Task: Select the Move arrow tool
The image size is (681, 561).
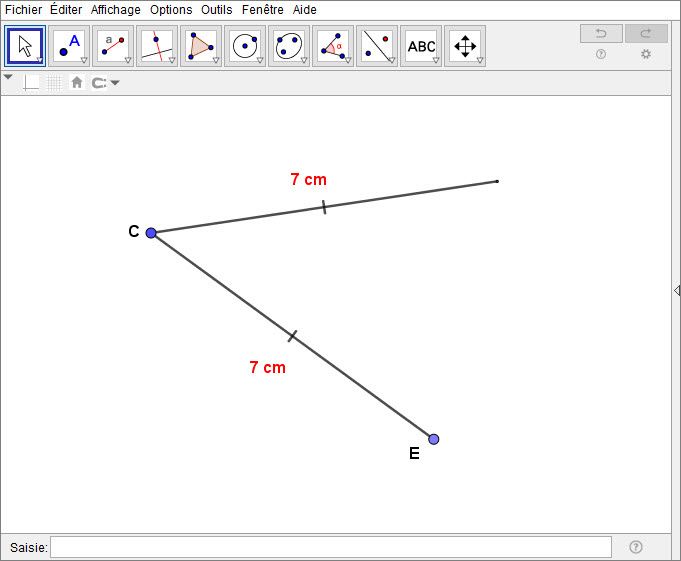Action: click(25, 46)
